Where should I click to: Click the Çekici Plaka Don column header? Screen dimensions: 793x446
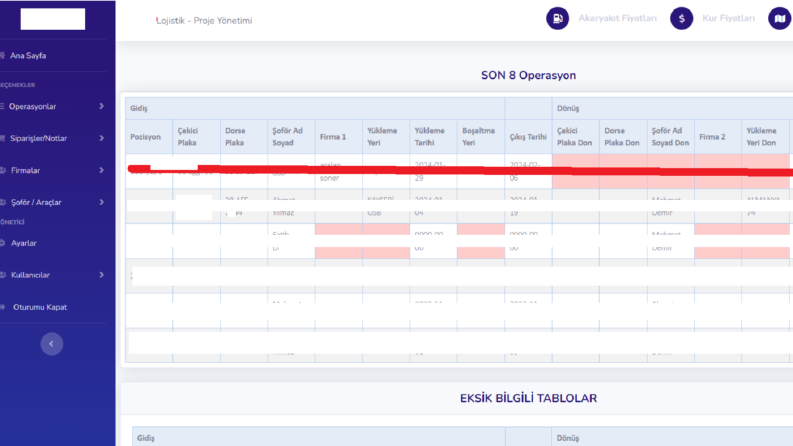(x=575, y=137)
